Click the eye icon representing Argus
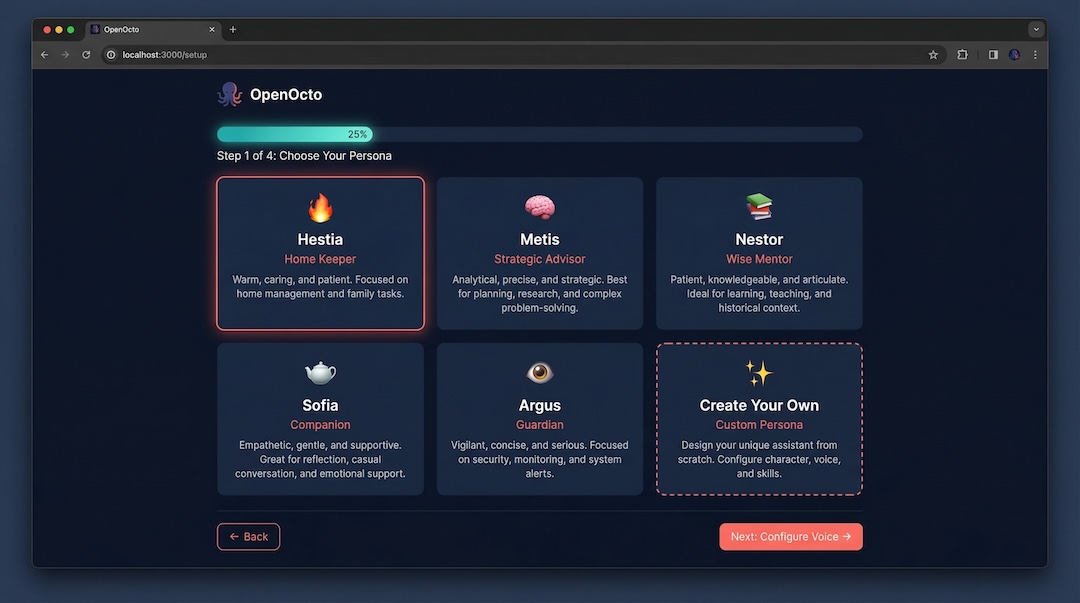This screenshot has width=1080, height=603. pyautogui.click(x=539, y=373)
